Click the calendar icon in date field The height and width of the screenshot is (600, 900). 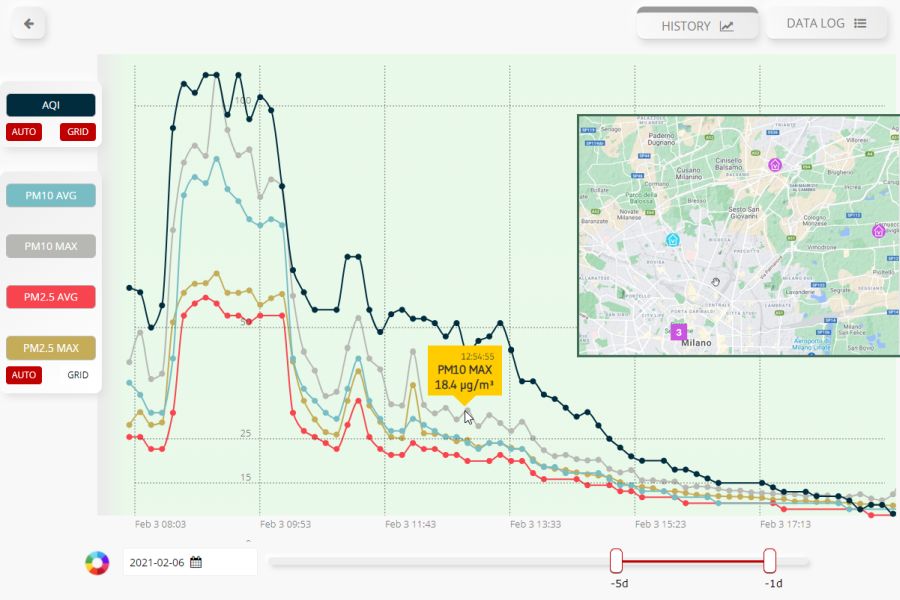click(x=196, y=562)
